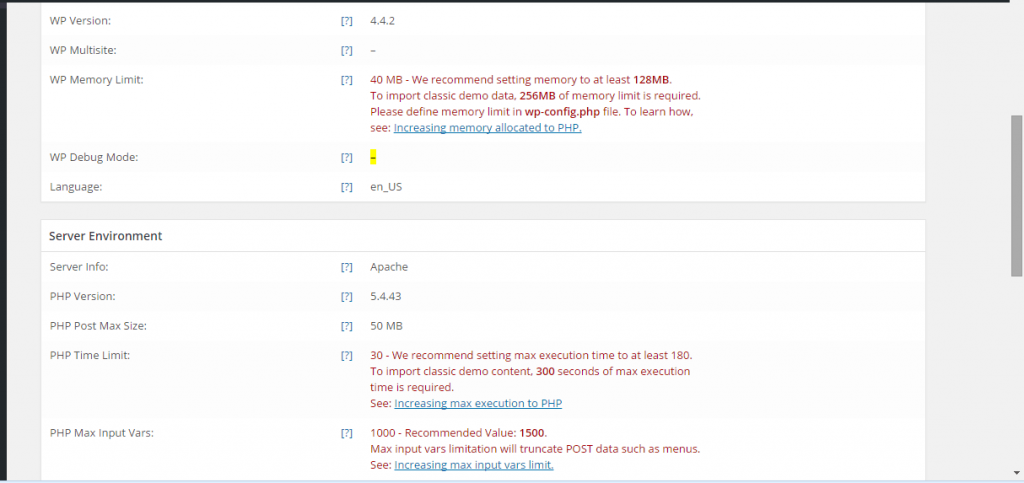
Task: Follow the 'Increasing max execution to PHP' link
Action: (x=478, y=404)
